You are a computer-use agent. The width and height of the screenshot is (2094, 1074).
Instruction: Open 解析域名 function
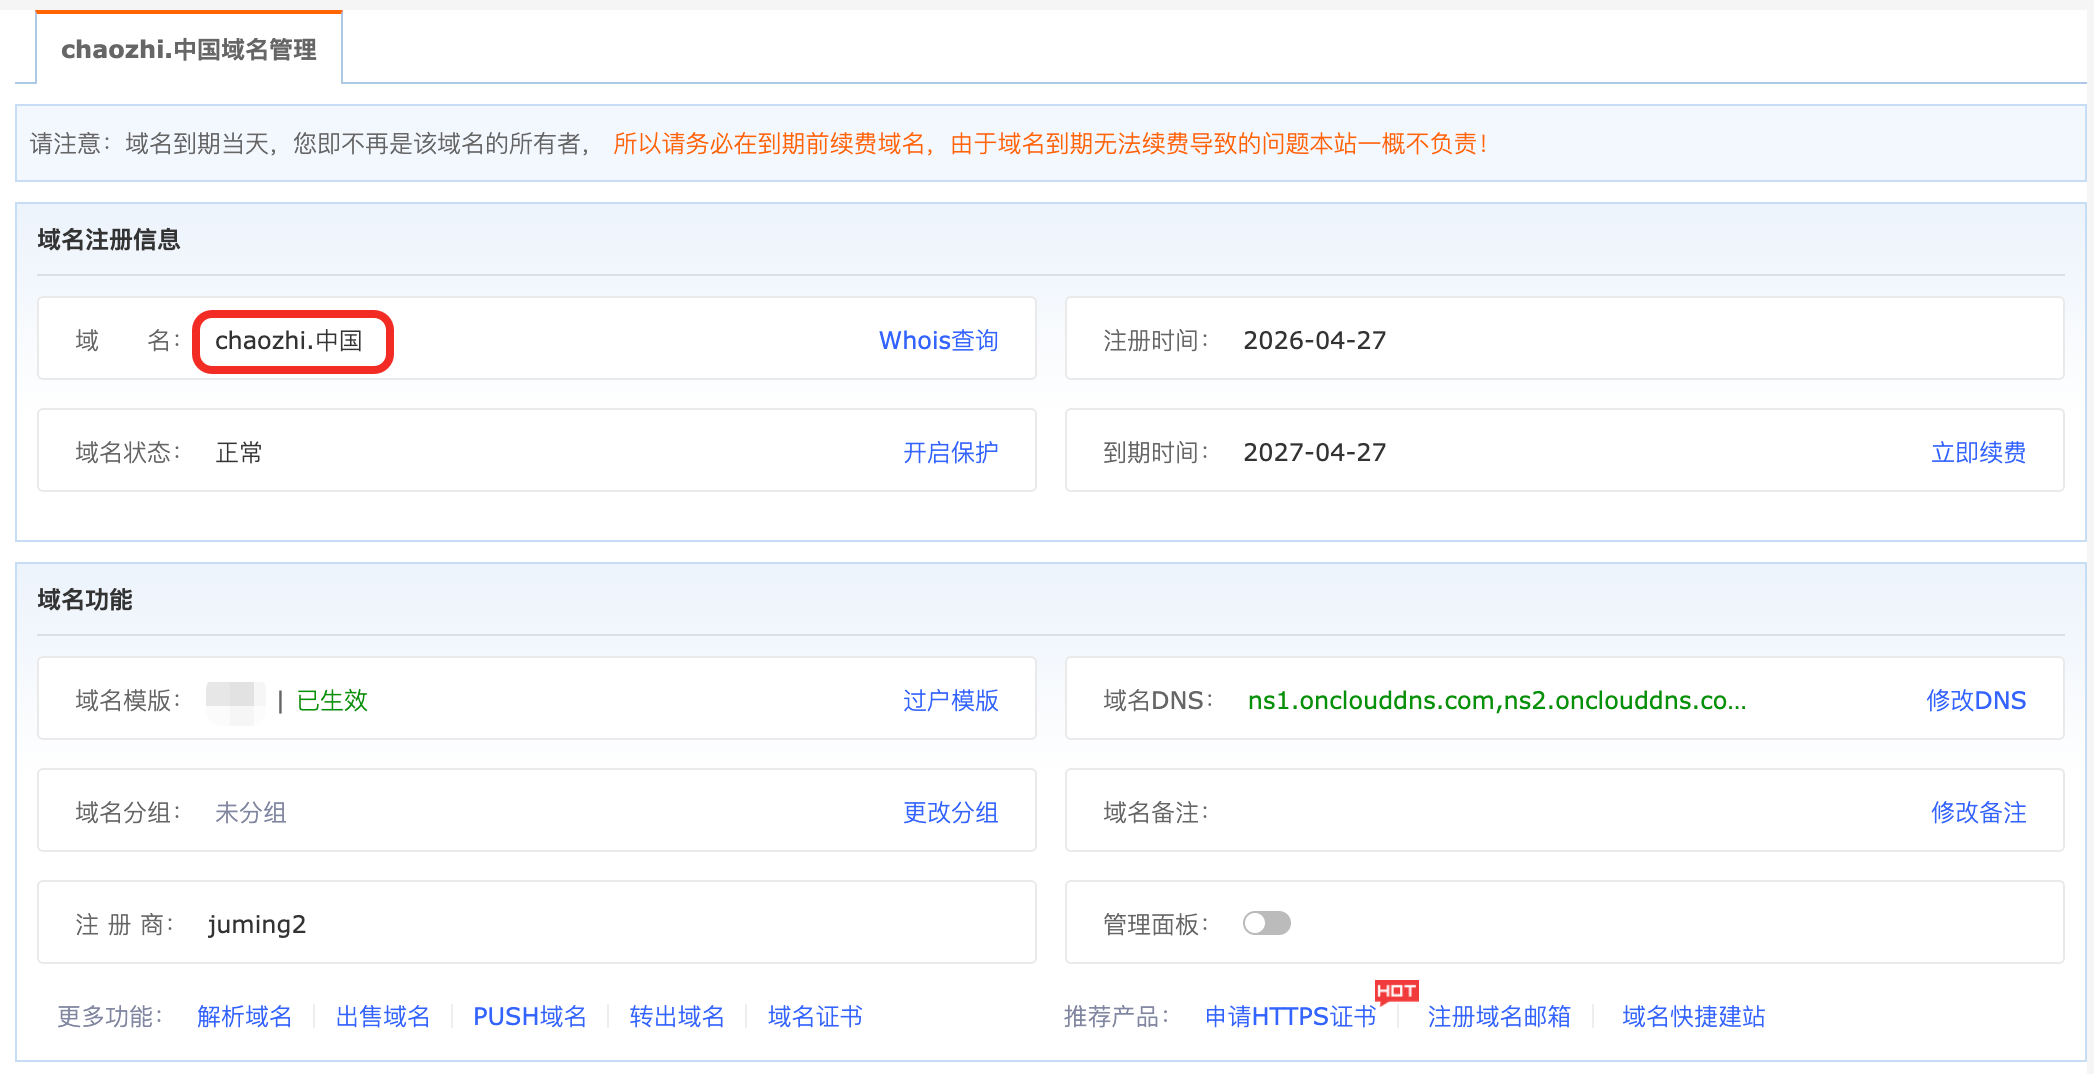(x=245, y=1017)
